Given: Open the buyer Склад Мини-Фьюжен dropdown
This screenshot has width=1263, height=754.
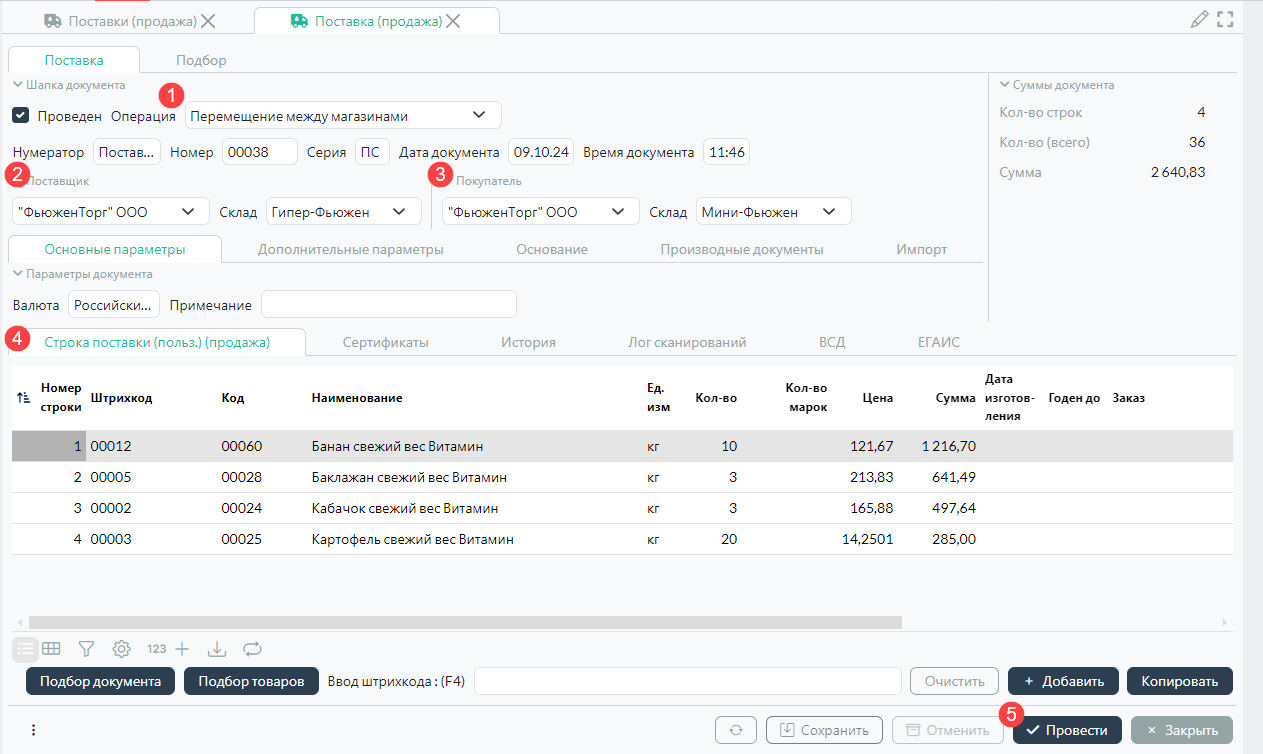Looking at the screenshot, I should click(773, 212).
